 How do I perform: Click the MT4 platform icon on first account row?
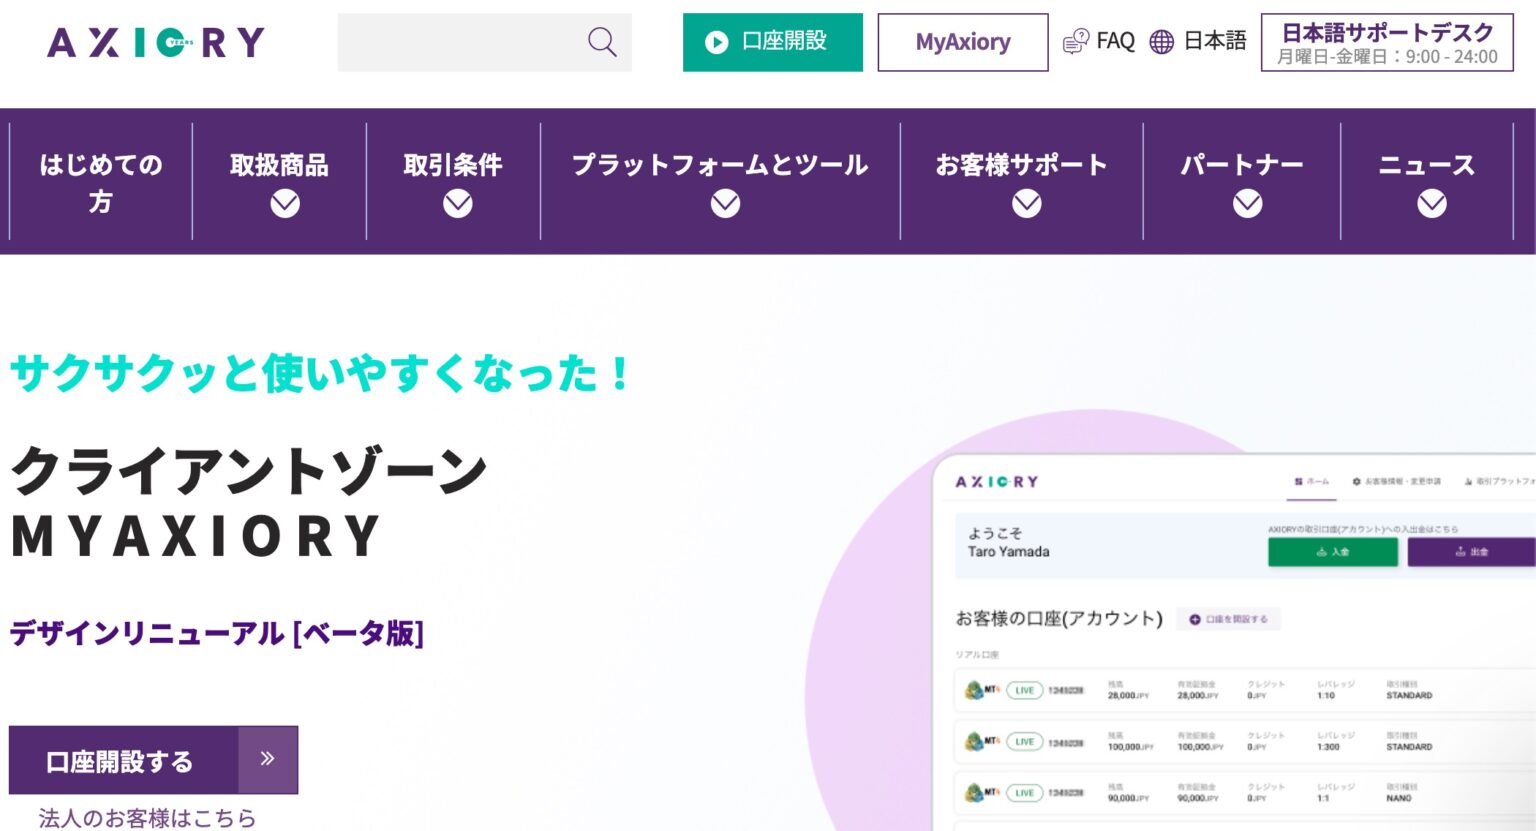978,689
